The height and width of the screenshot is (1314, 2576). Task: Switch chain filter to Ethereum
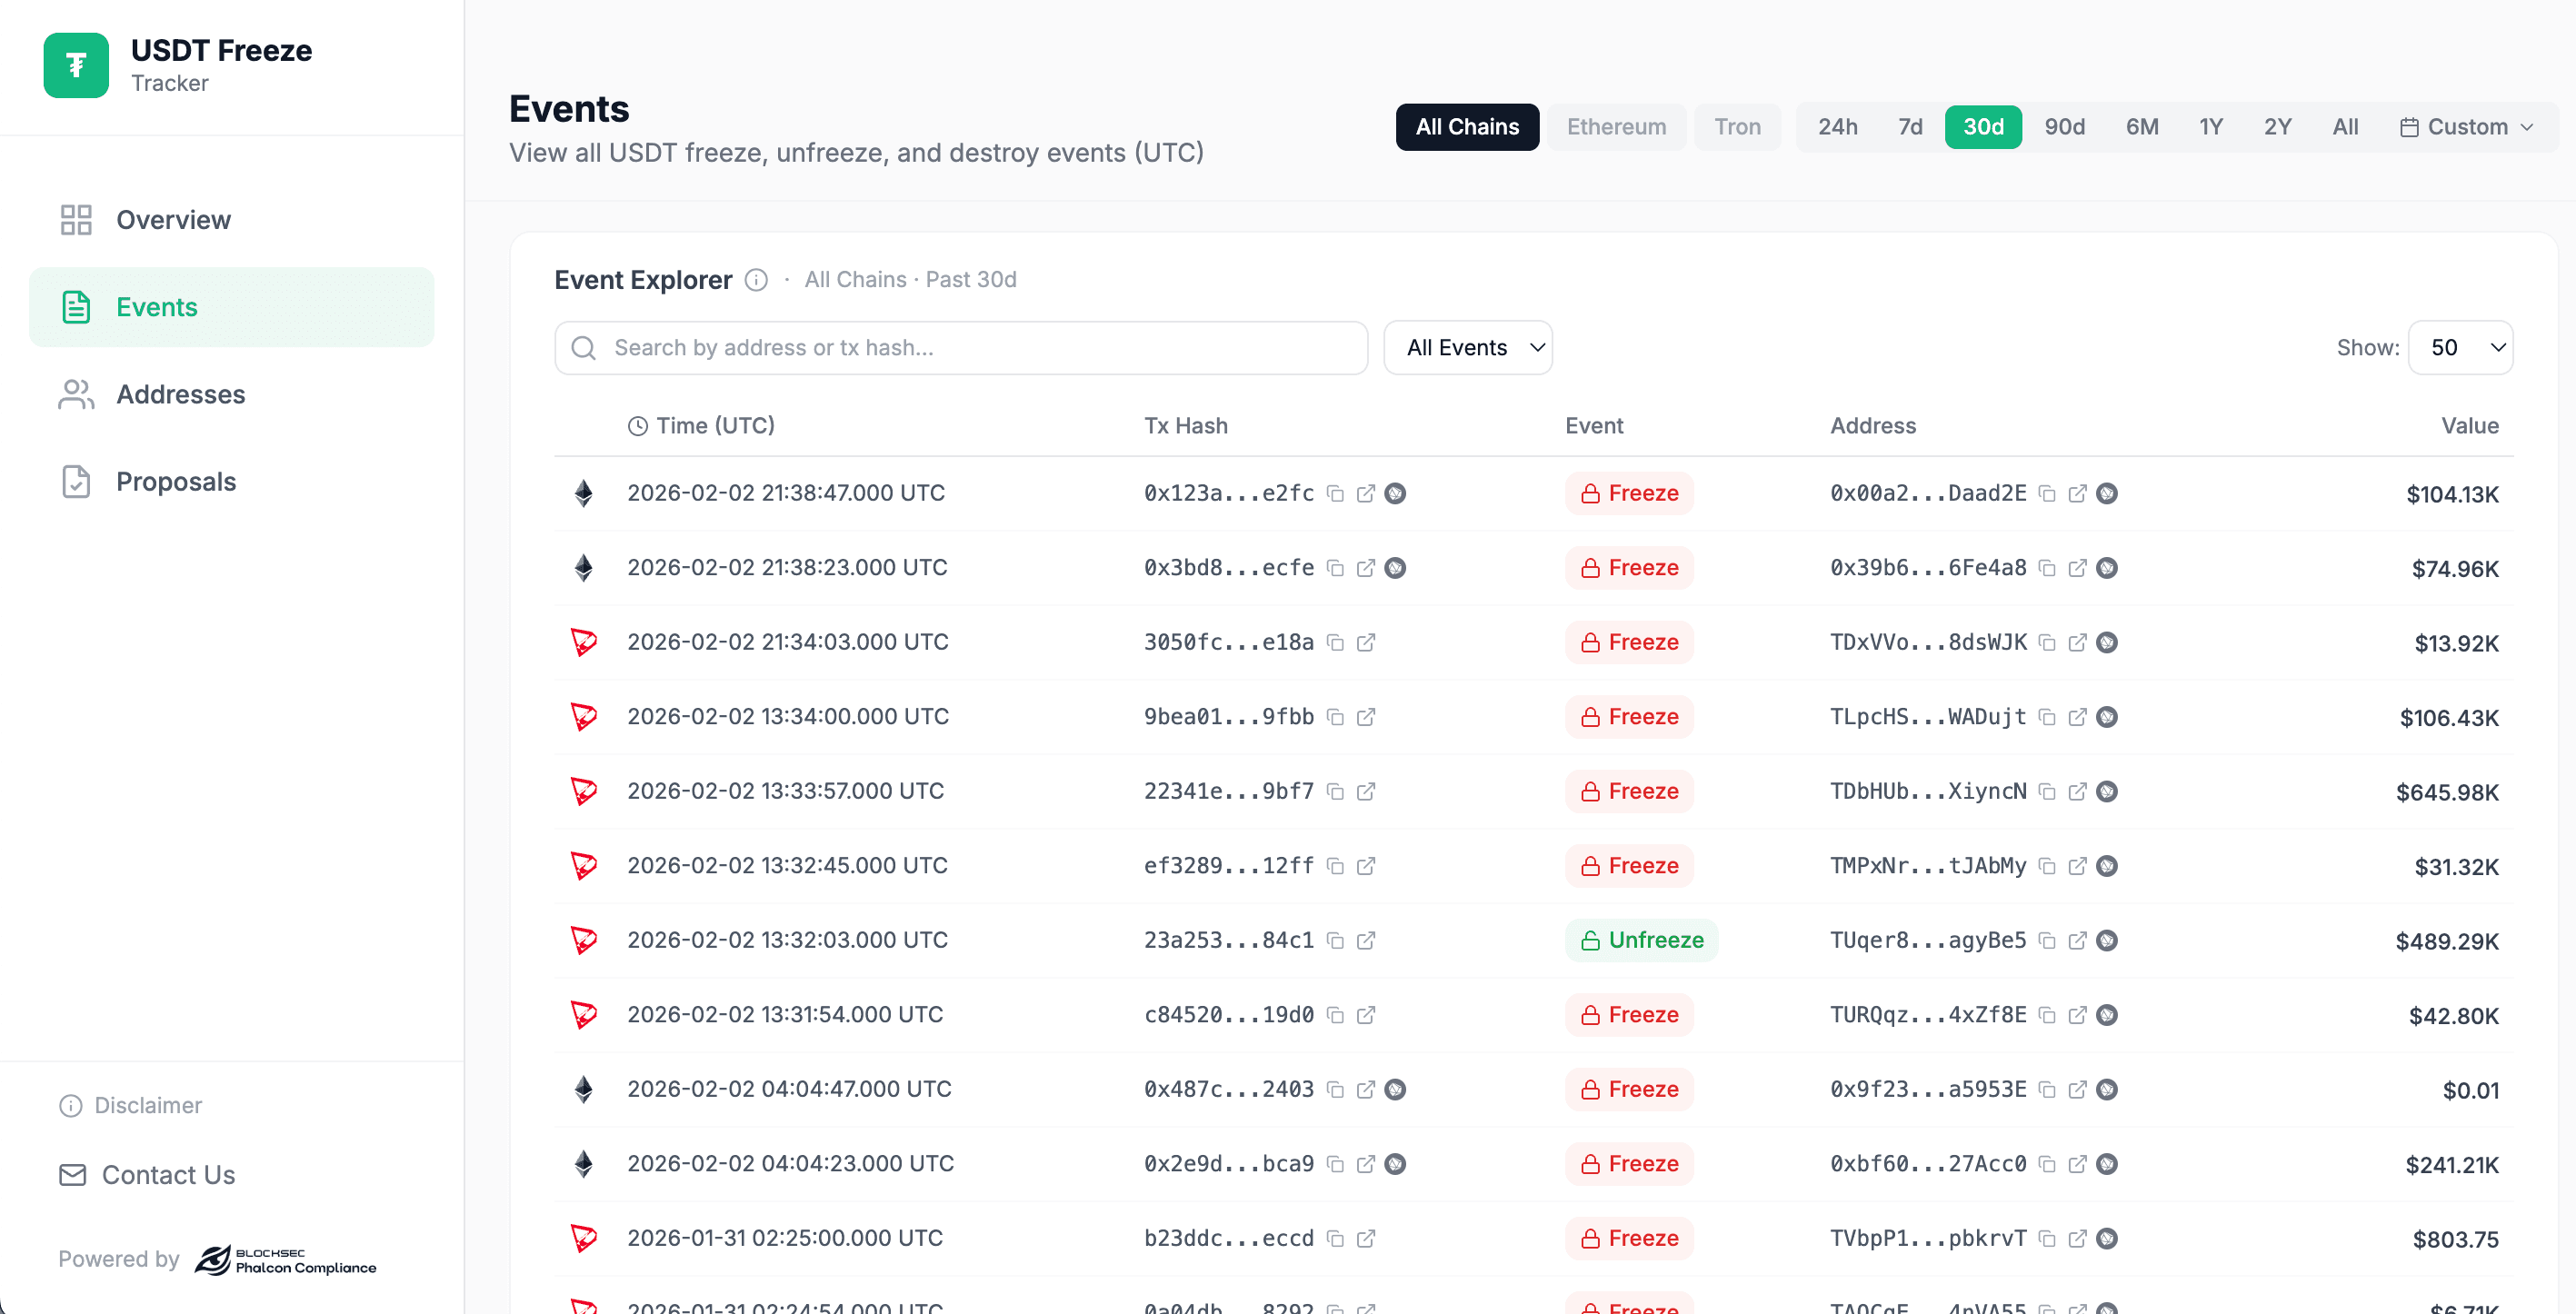(1616, 127)
